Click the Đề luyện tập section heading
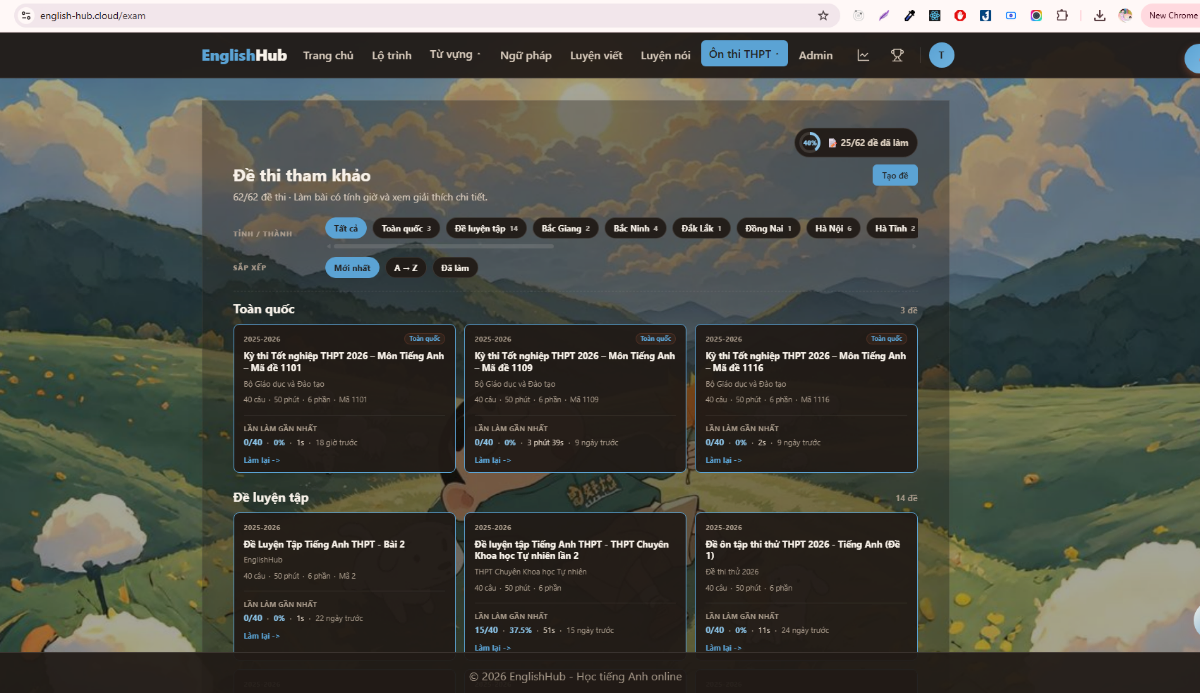Screen dimensions: 1200x693 coord(271,497)
